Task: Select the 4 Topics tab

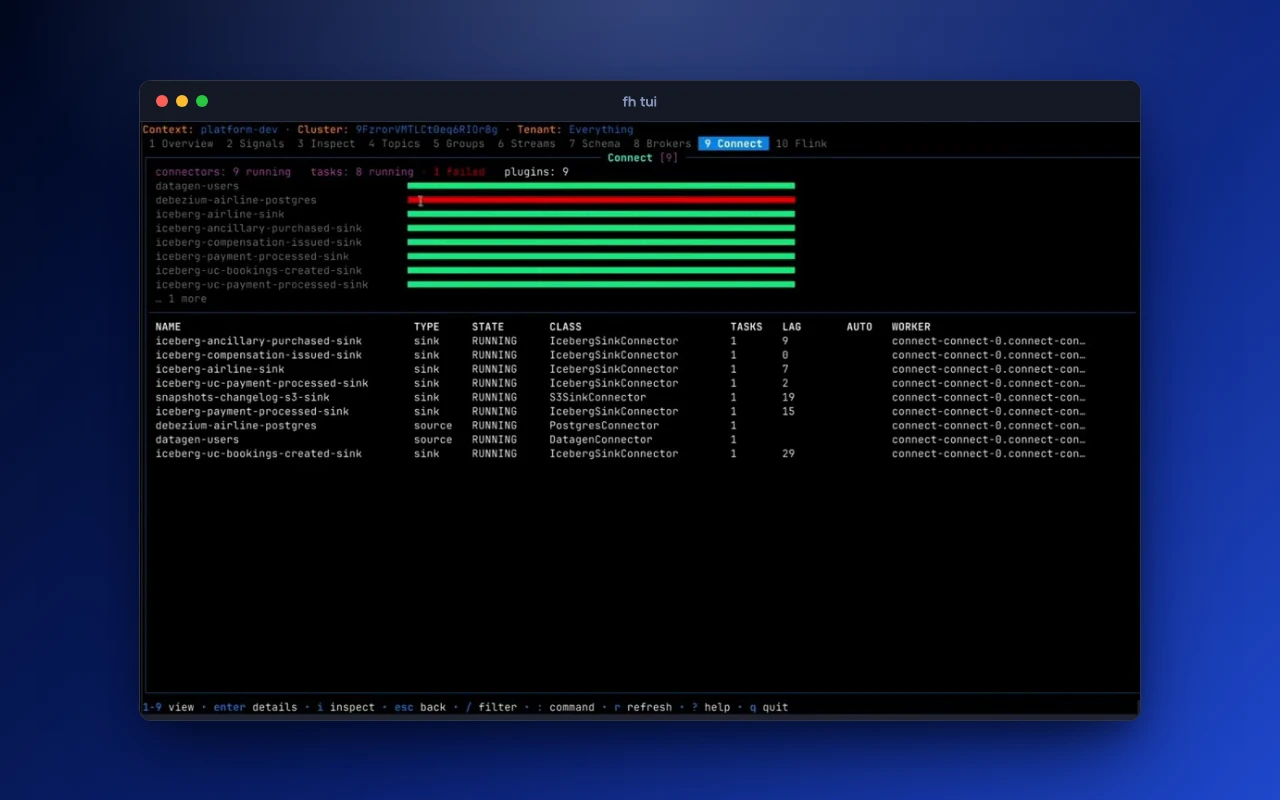Action: point(394,144)
